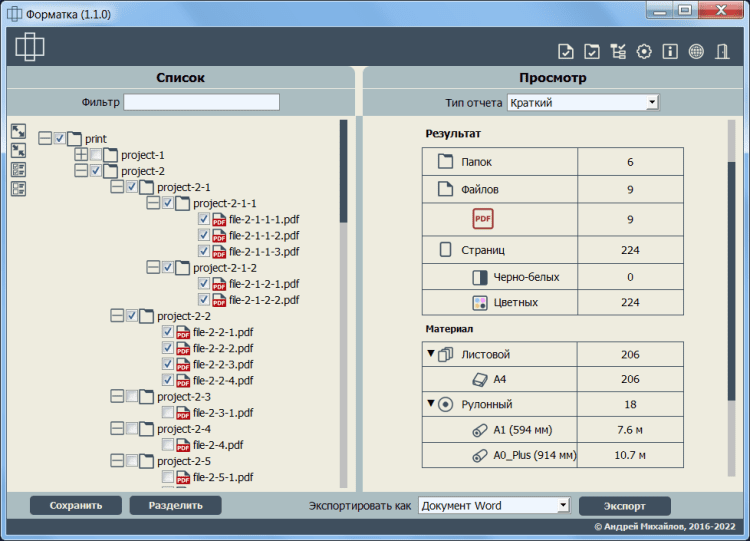The width and height of the screenshot is (750, 541).
Task: Click the exit door icon
Action: pos(722,52)
